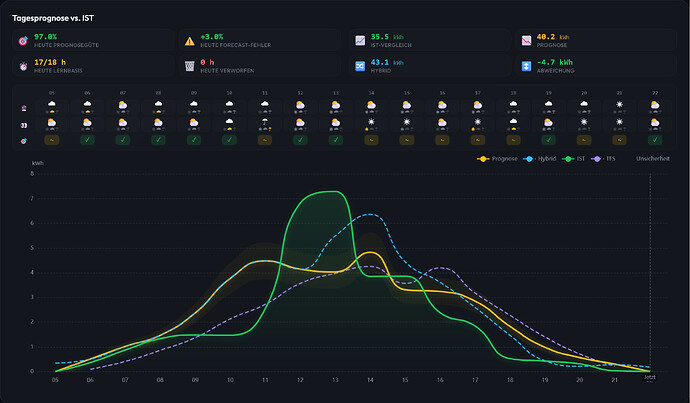Click the lower sun icon for hour 20
Image resolution: width=690 pixels, height=403 pixels.
coord(584,121)
